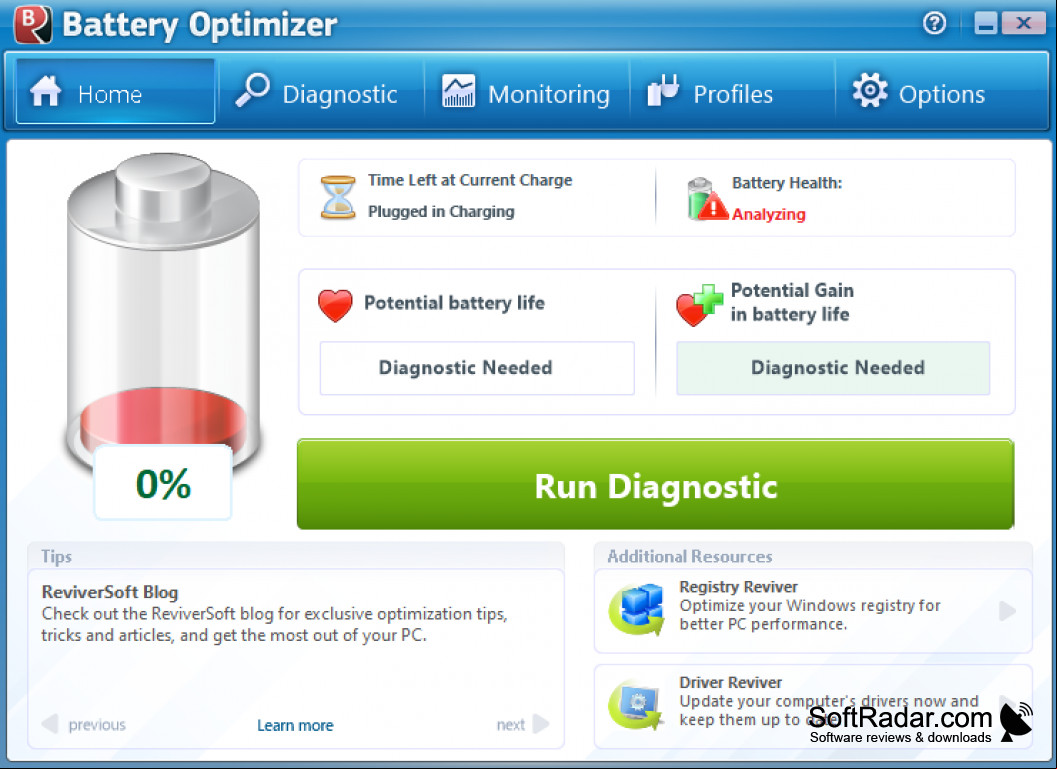Click the Battery Optimizer logo icon
Image resolution: width=1057 pixels, height=769 pixels.
tap(32, 25)
